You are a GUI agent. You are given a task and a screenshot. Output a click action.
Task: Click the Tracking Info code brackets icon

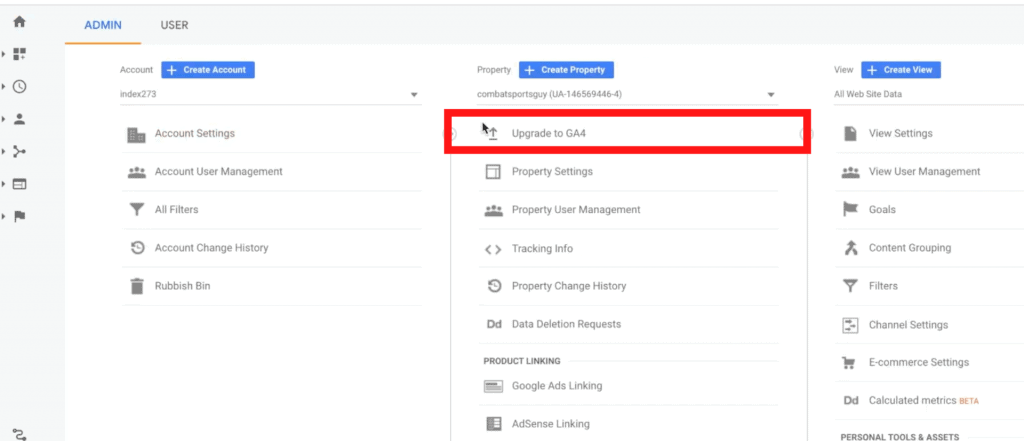(x=493, y=249)
